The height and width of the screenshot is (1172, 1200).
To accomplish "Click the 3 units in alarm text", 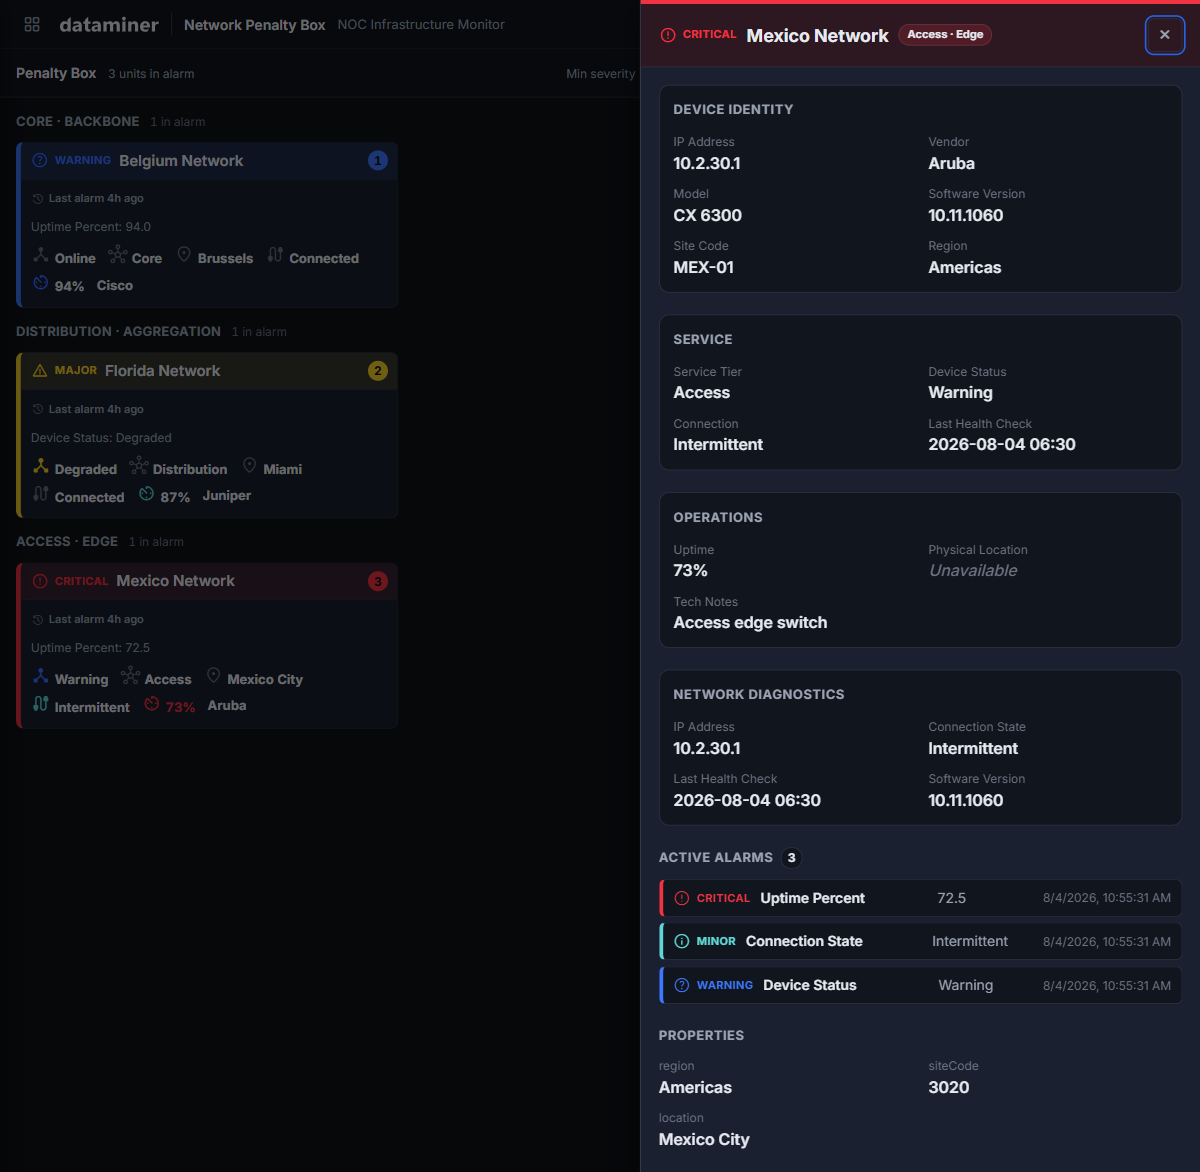I will 151,74.
